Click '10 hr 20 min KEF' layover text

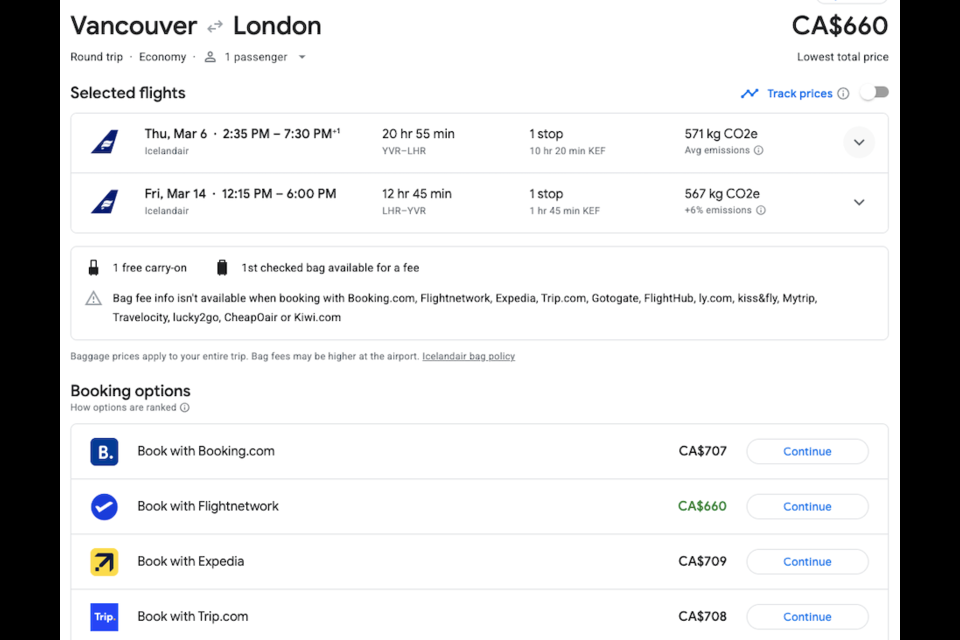tap(567, 151)
